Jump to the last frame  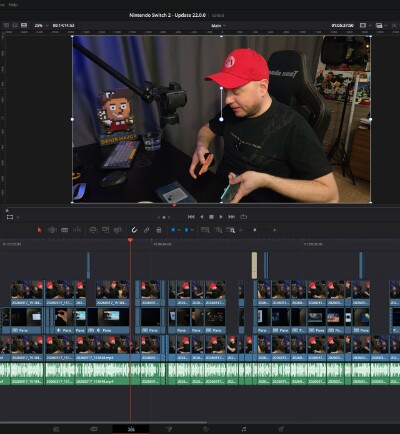point(231,217)
